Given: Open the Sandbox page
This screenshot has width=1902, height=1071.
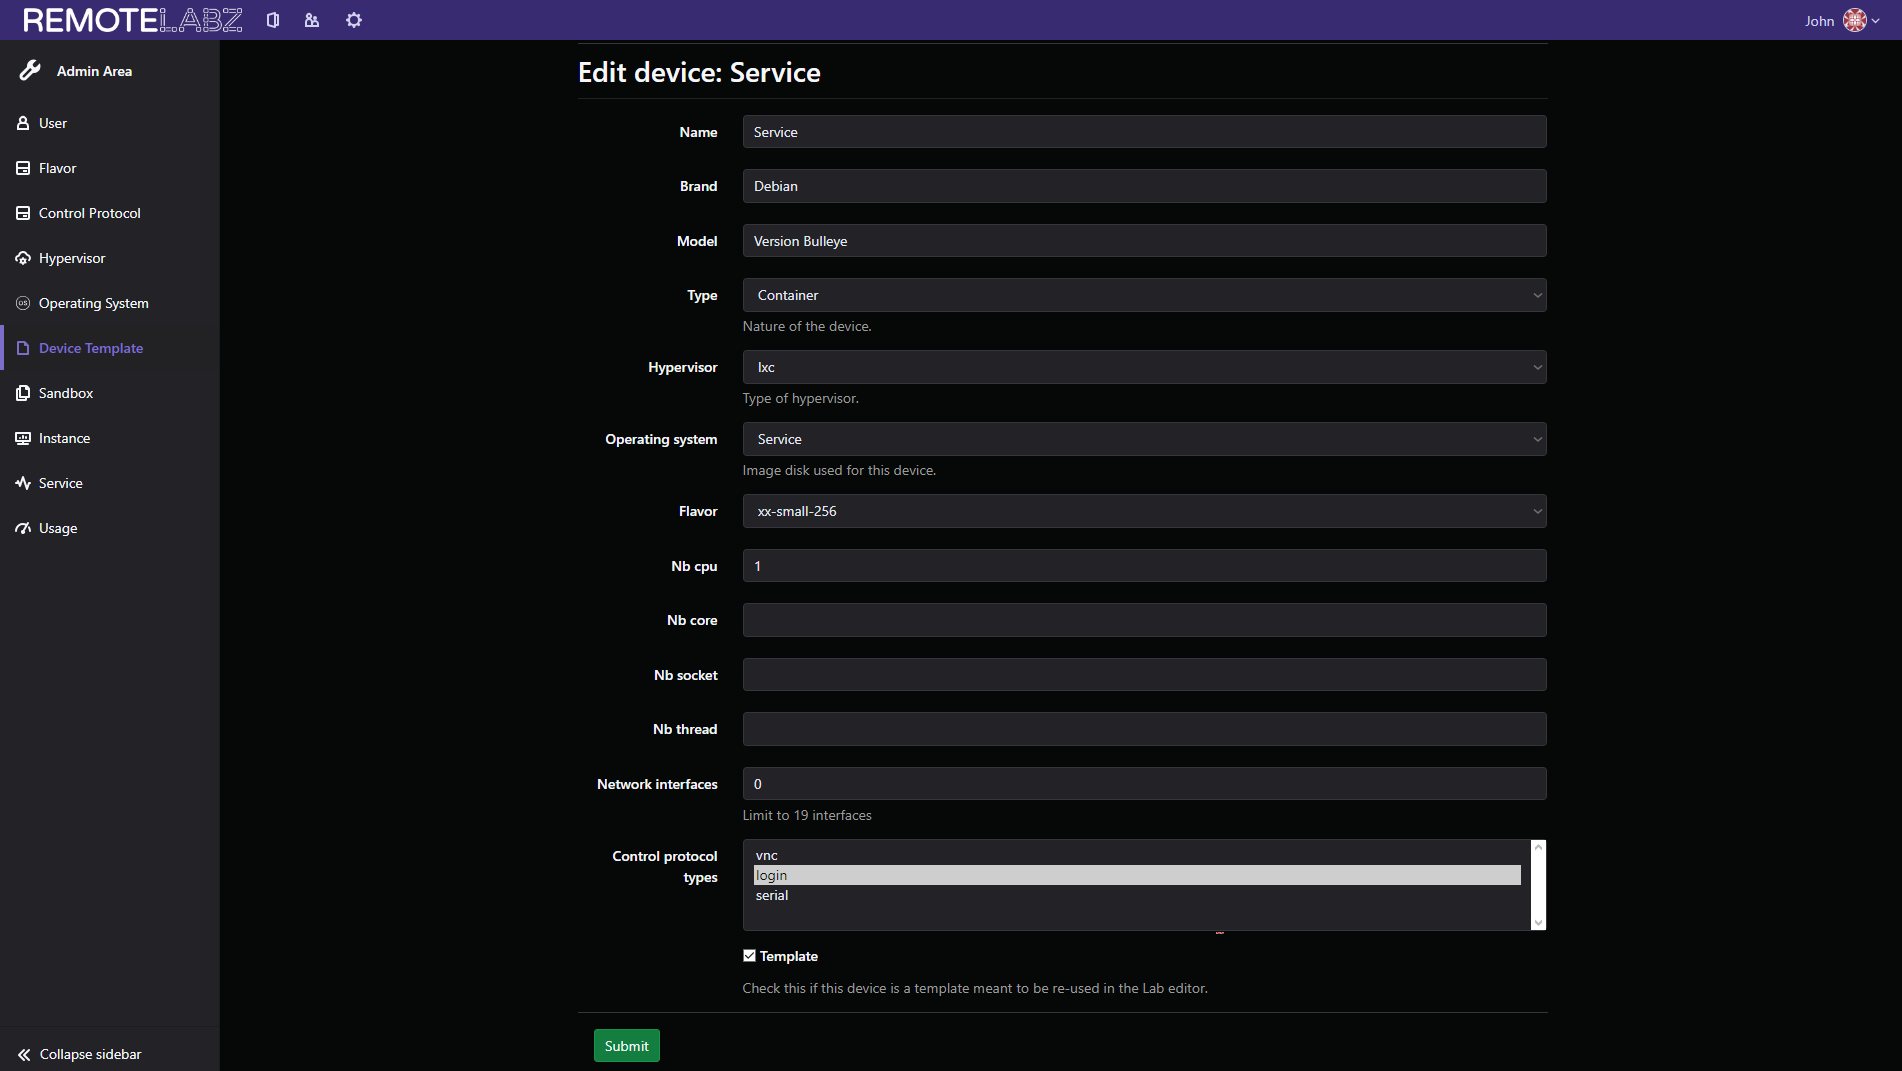Looking at the screenshot, I should pos(66,393).
